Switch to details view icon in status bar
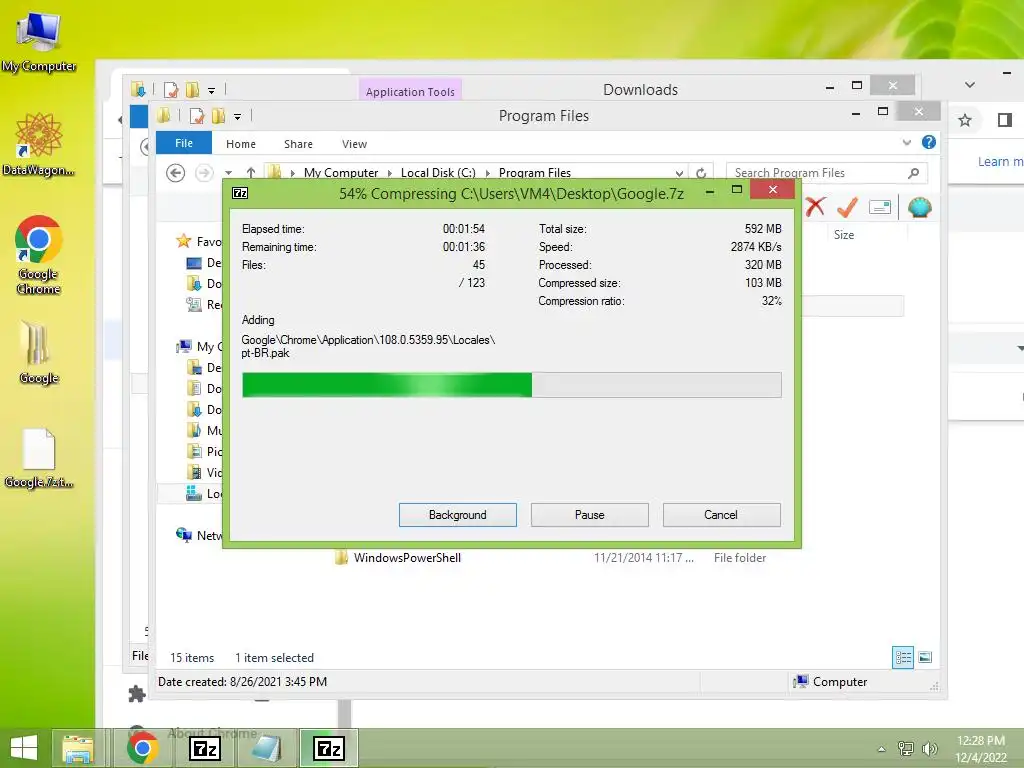The image size is (1024, 768). (903, 657)
